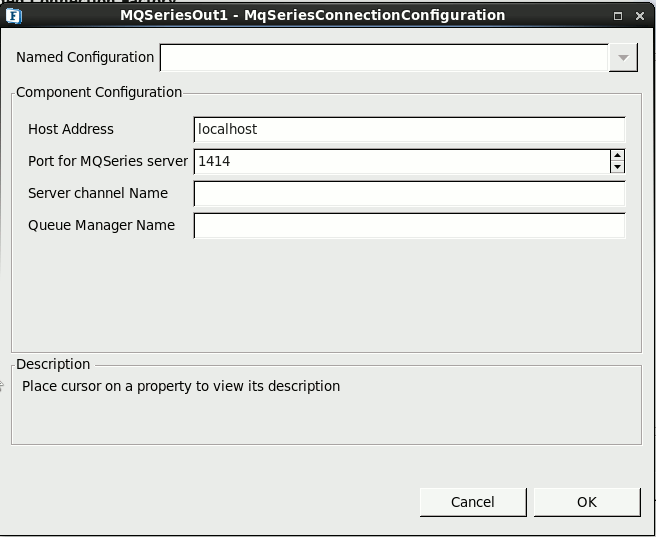
Task: Confirm settings with the OK button
Action: [587, 502]
